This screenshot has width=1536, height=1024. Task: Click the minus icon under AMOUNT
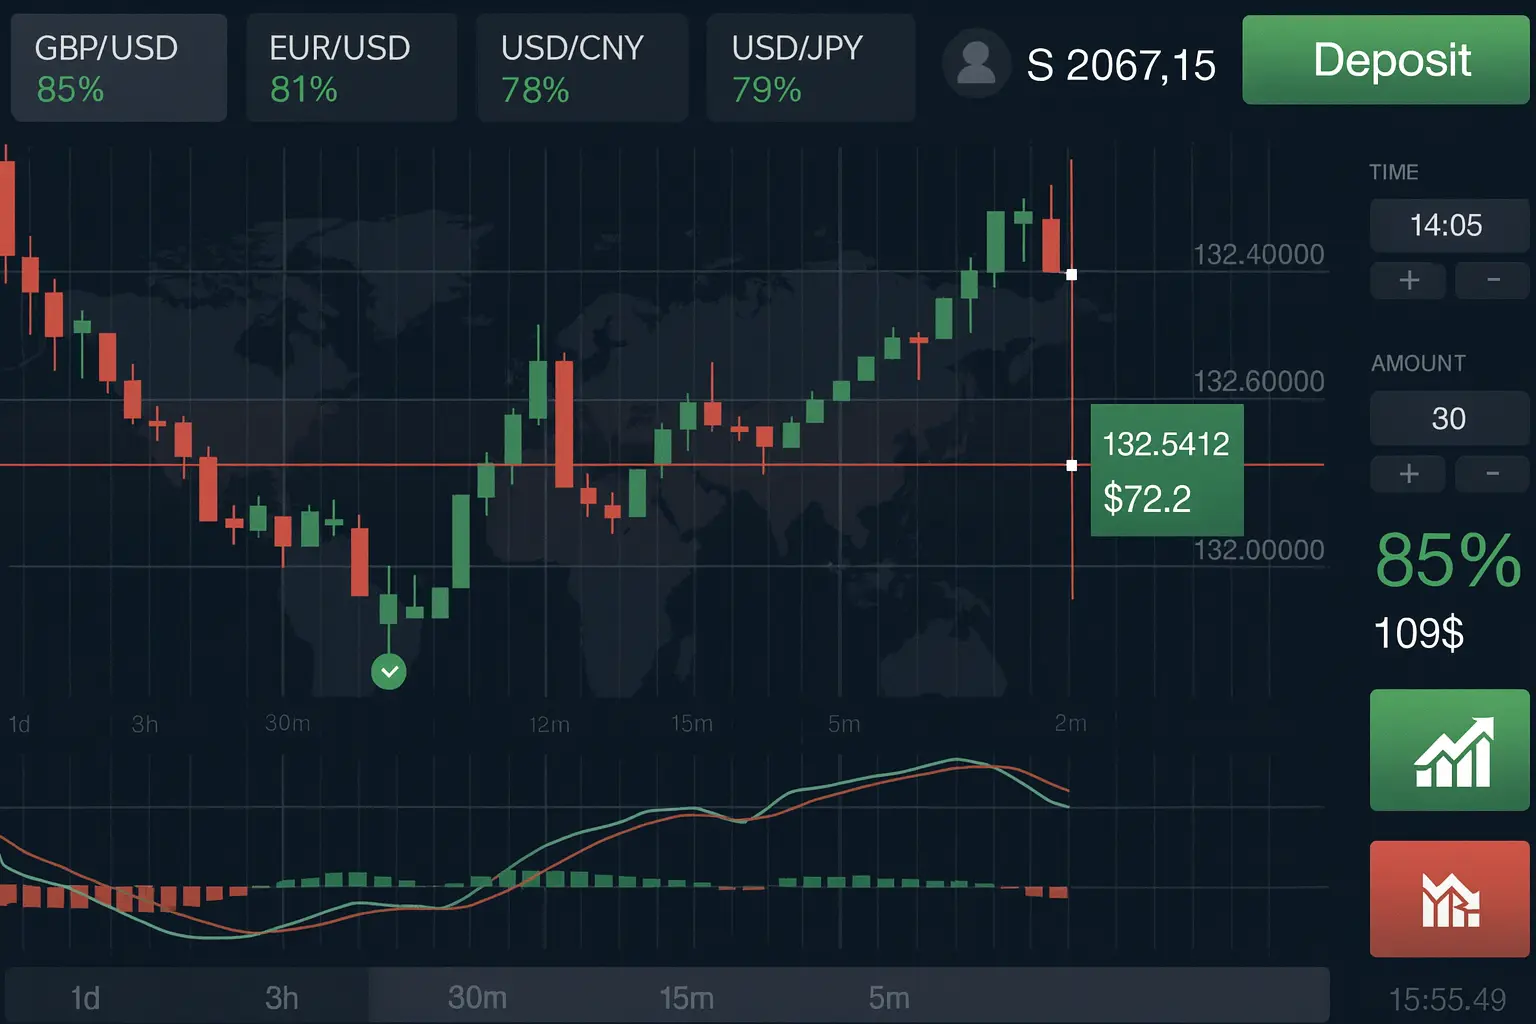coord(1492,474)
